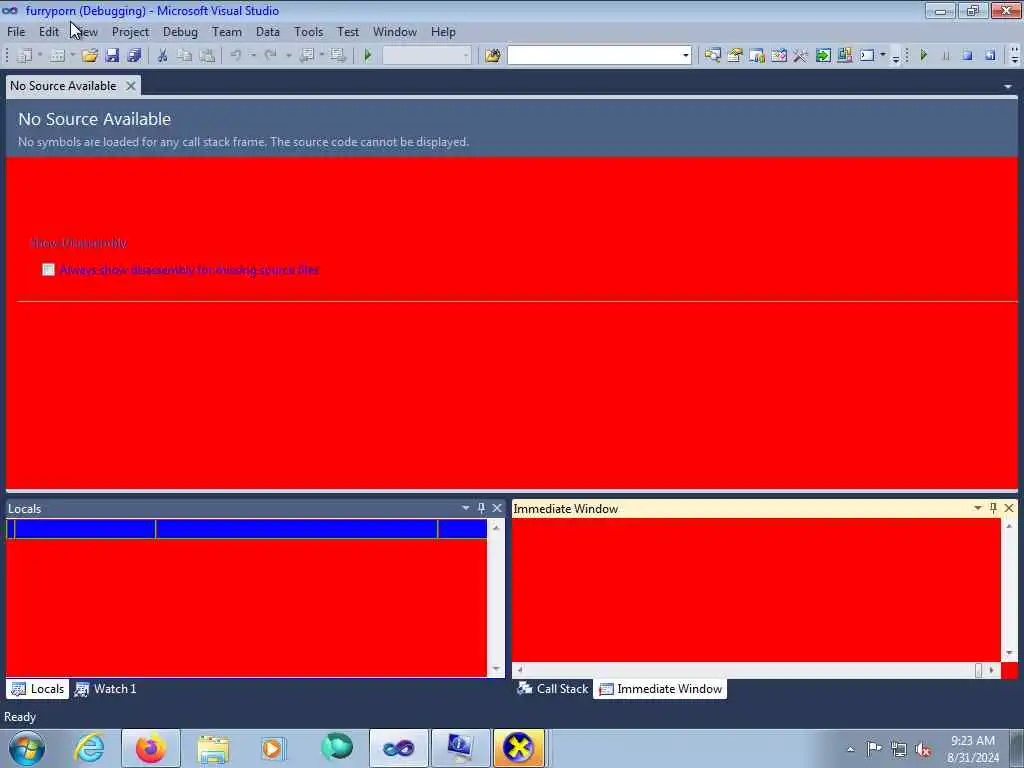Open the Immediate Window position dropdown arrow
The image size is (1024, 768).
[x=978, y=507]
